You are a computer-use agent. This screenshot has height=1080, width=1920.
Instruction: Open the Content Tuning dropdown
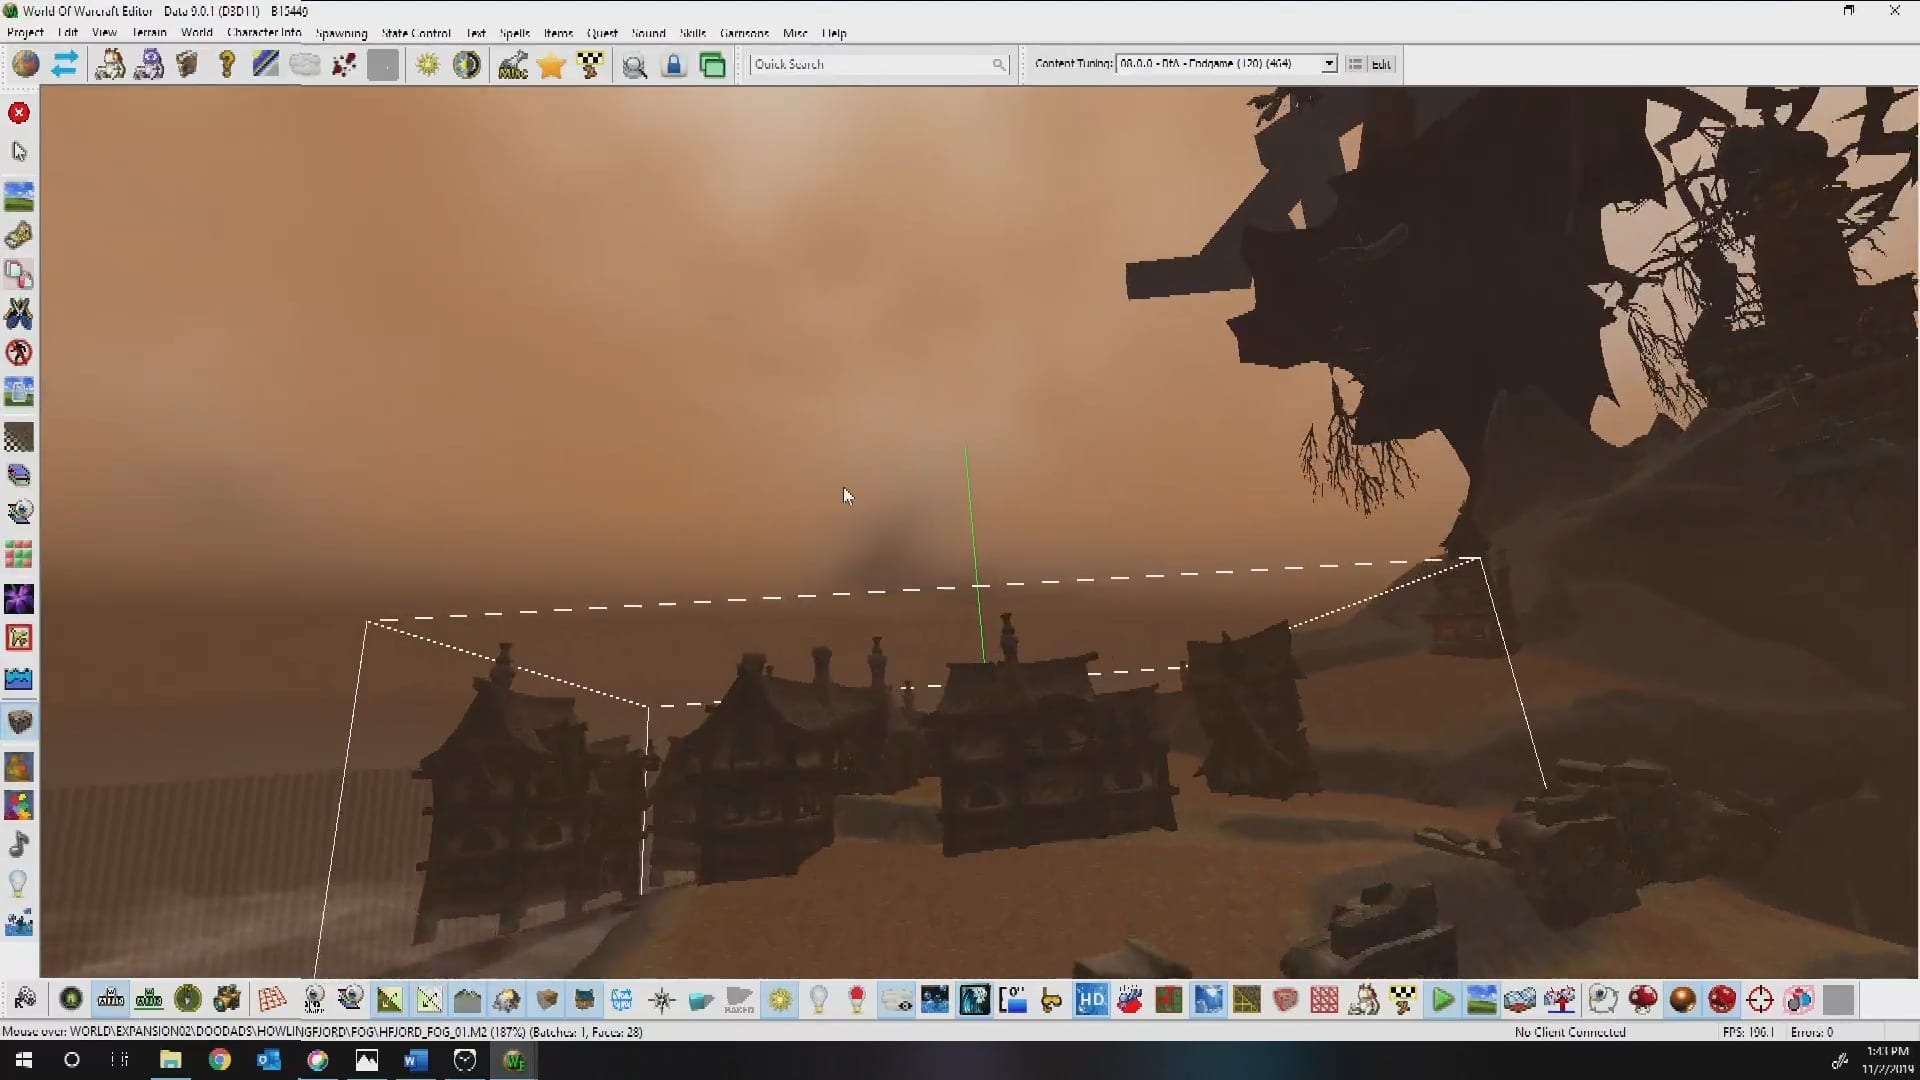[x=1329, y=64]
